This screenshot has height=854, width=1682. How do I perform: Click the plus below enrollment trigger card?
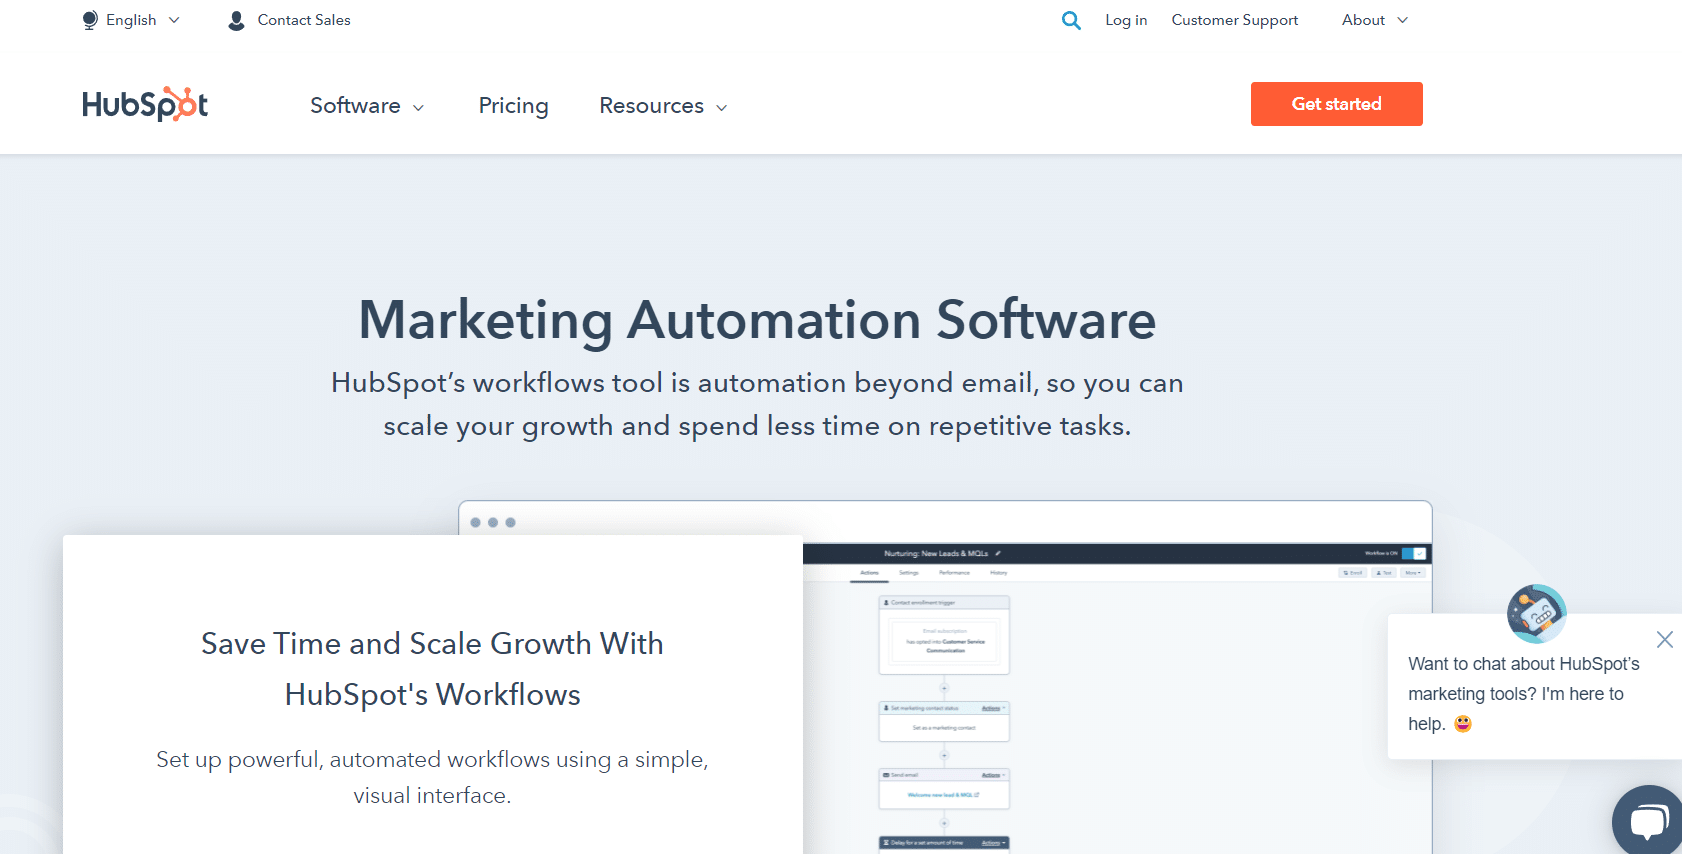(x=944, y=688)
